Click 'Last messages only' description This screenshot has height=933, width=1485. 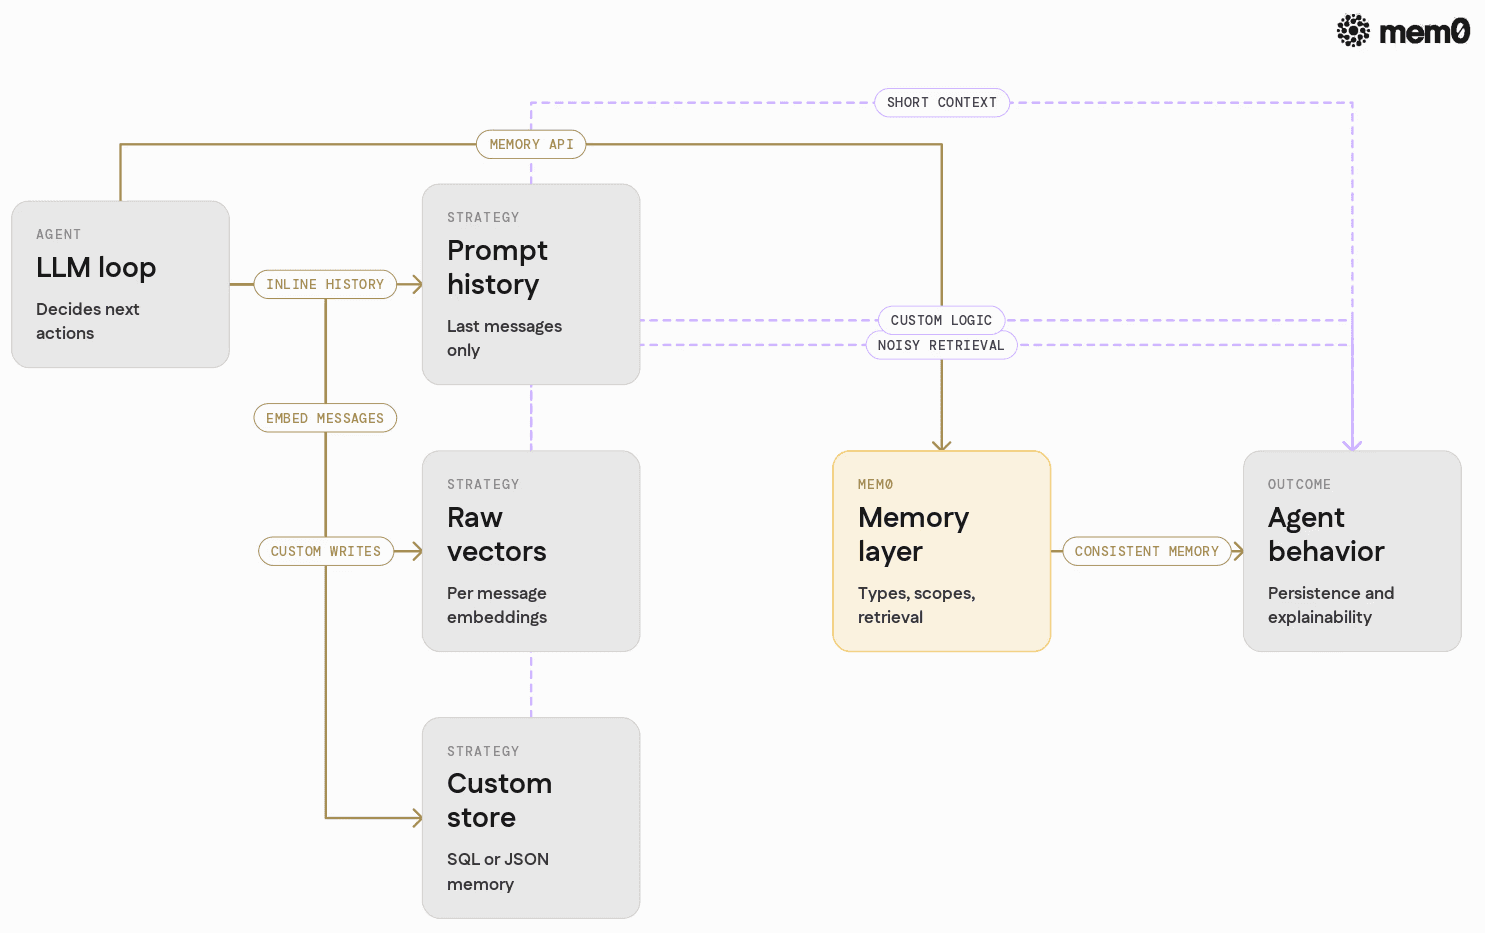(x=504, y=338)
